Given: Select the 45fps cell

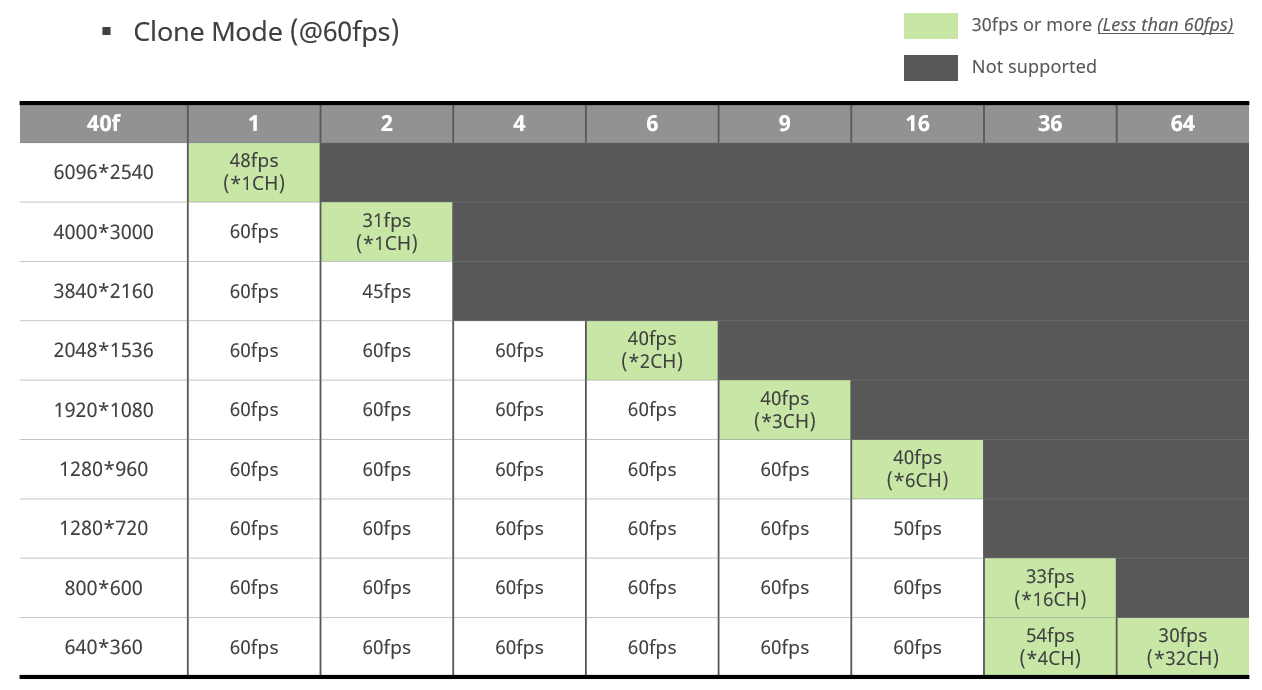Looking at the screenshot, I should pos(387,291).
